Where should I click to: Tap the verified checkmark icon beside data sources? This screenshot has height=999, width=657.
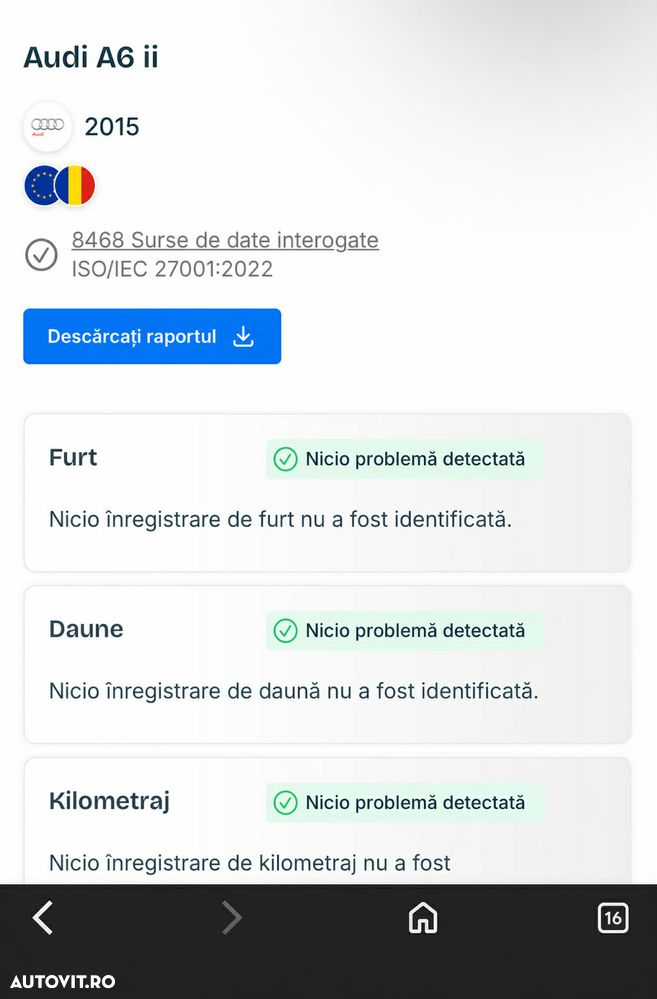(41, 254)
